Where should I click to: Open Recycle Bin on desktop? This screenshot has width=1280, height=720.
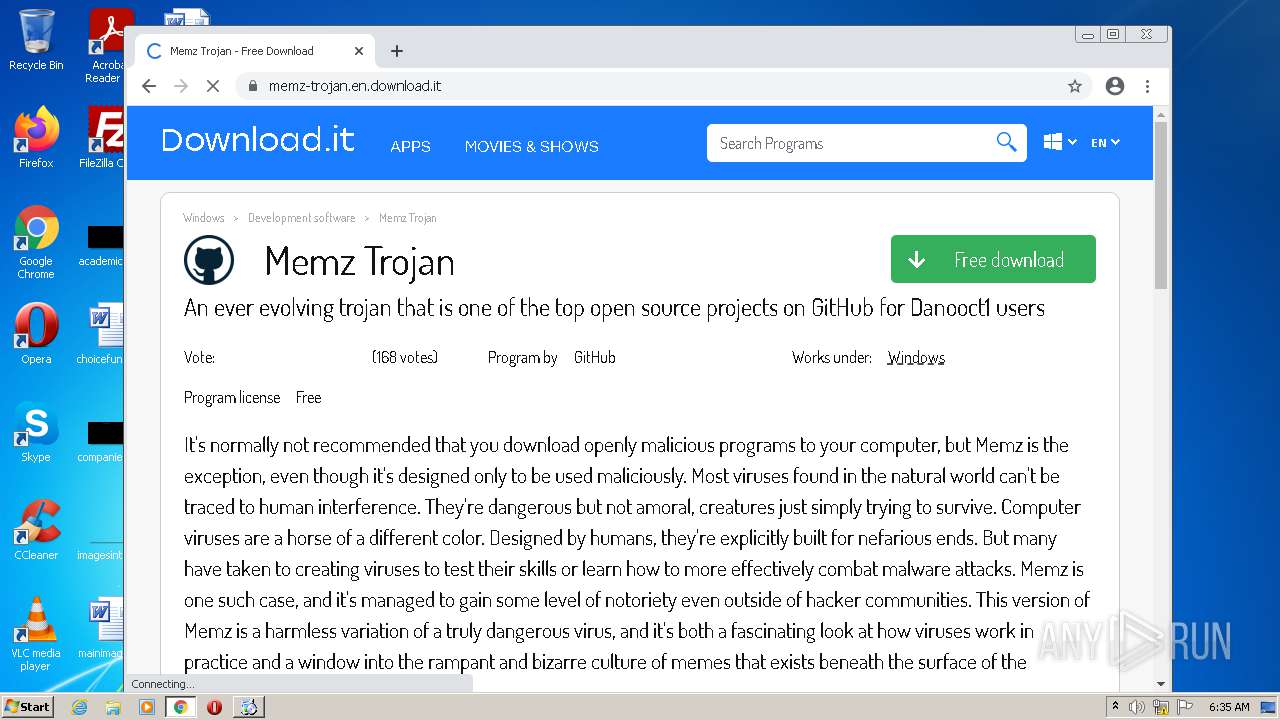coord(36,40)
